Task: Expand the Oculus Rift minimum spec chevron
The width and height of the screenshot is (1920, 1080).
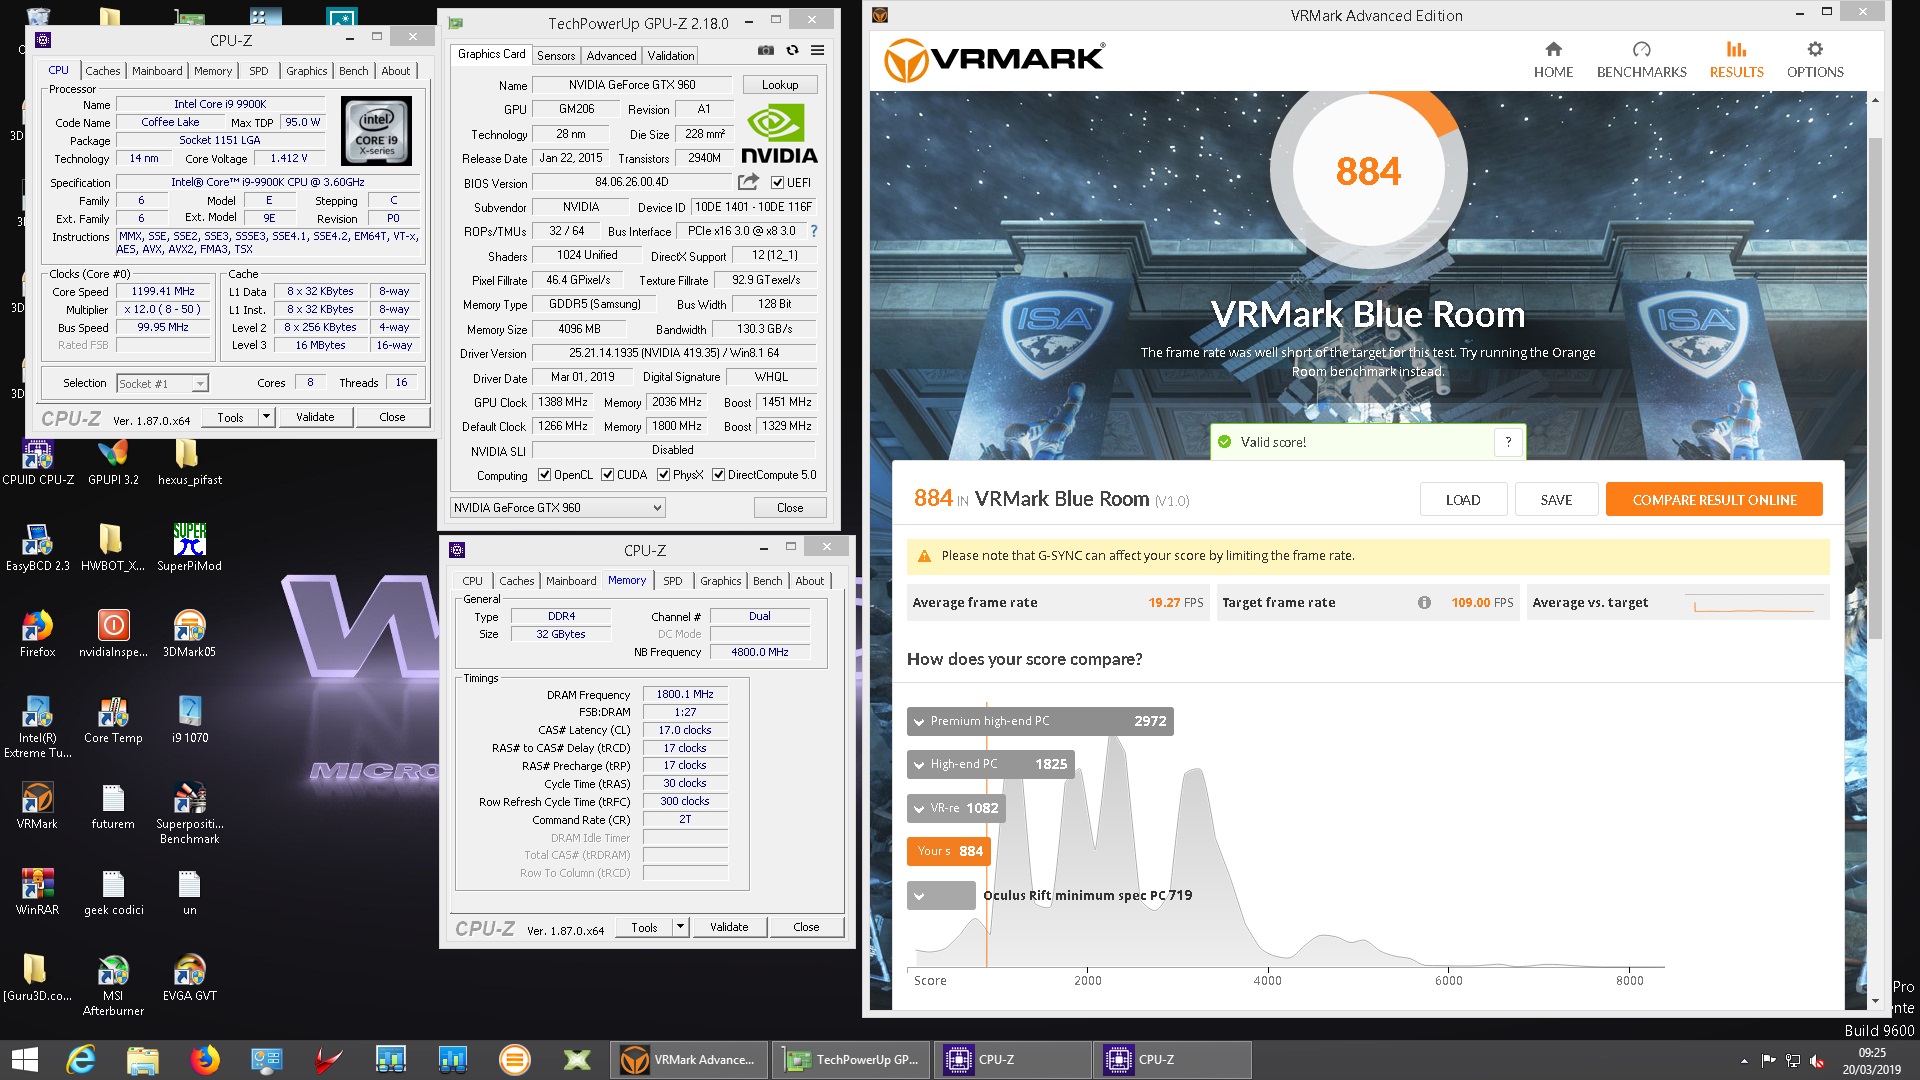Action: coord(919,895)
